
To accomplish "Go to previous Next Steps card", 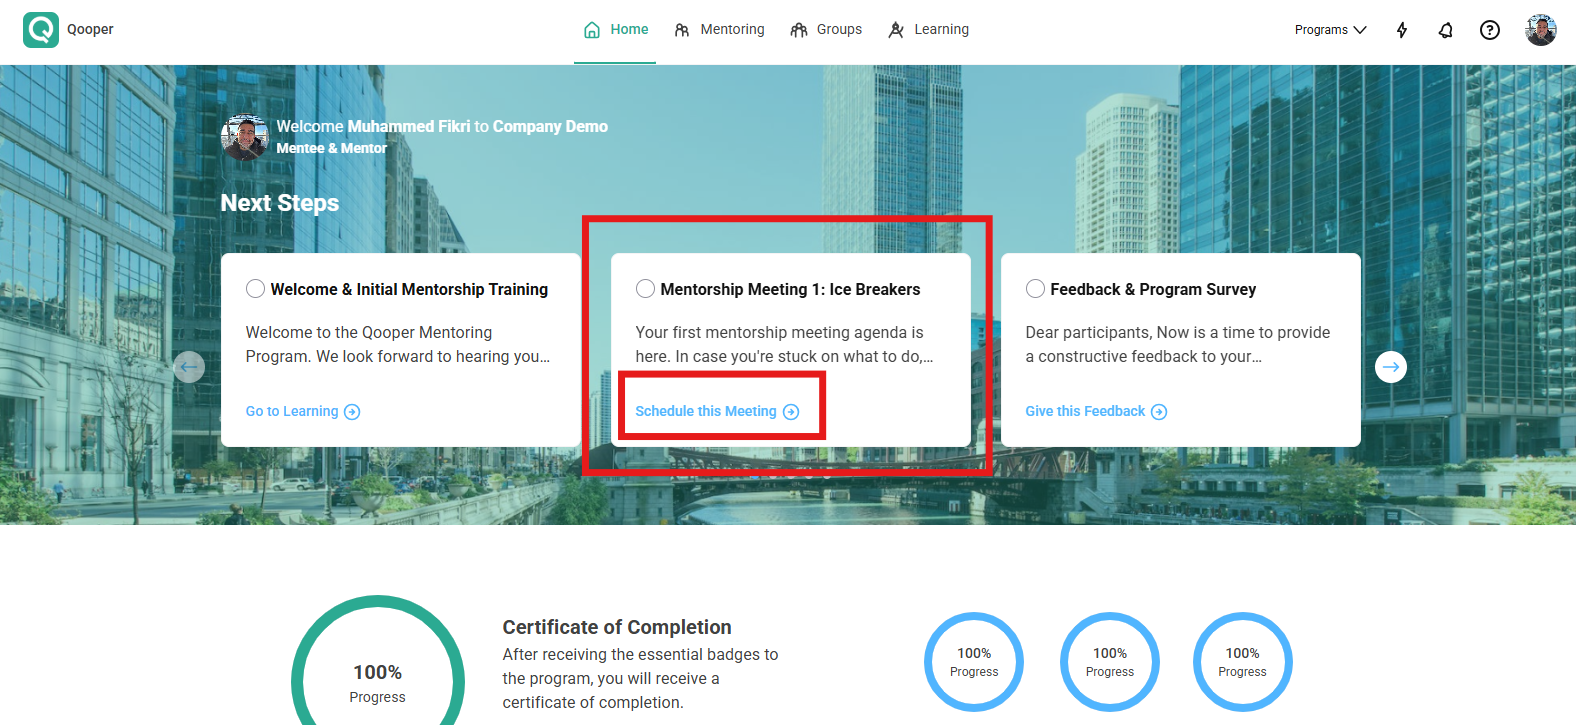I will (189, 367).
